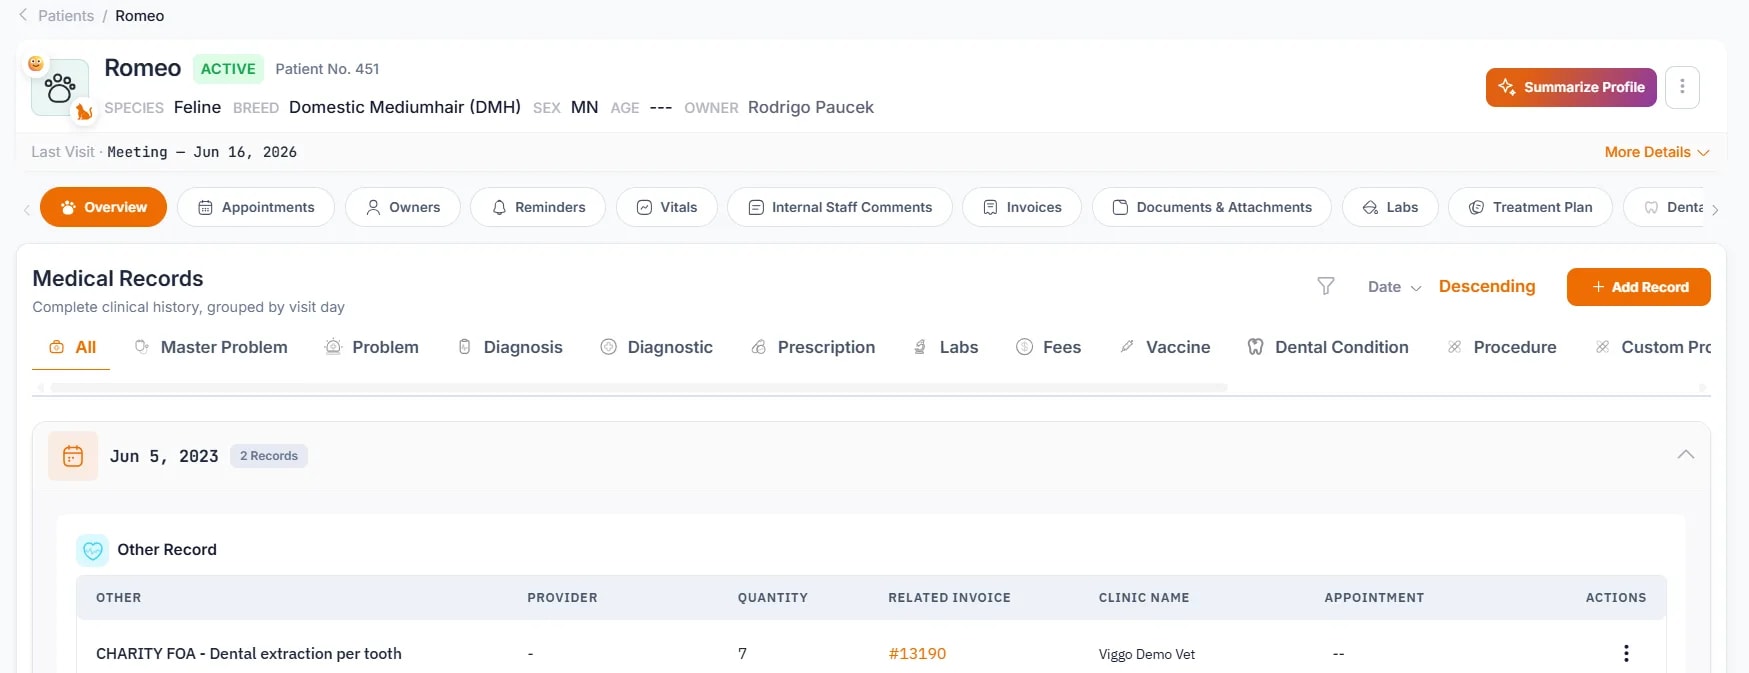
Task: Click CHARITY FOA - Dental extraction per tooth
Action: point(249,653)
